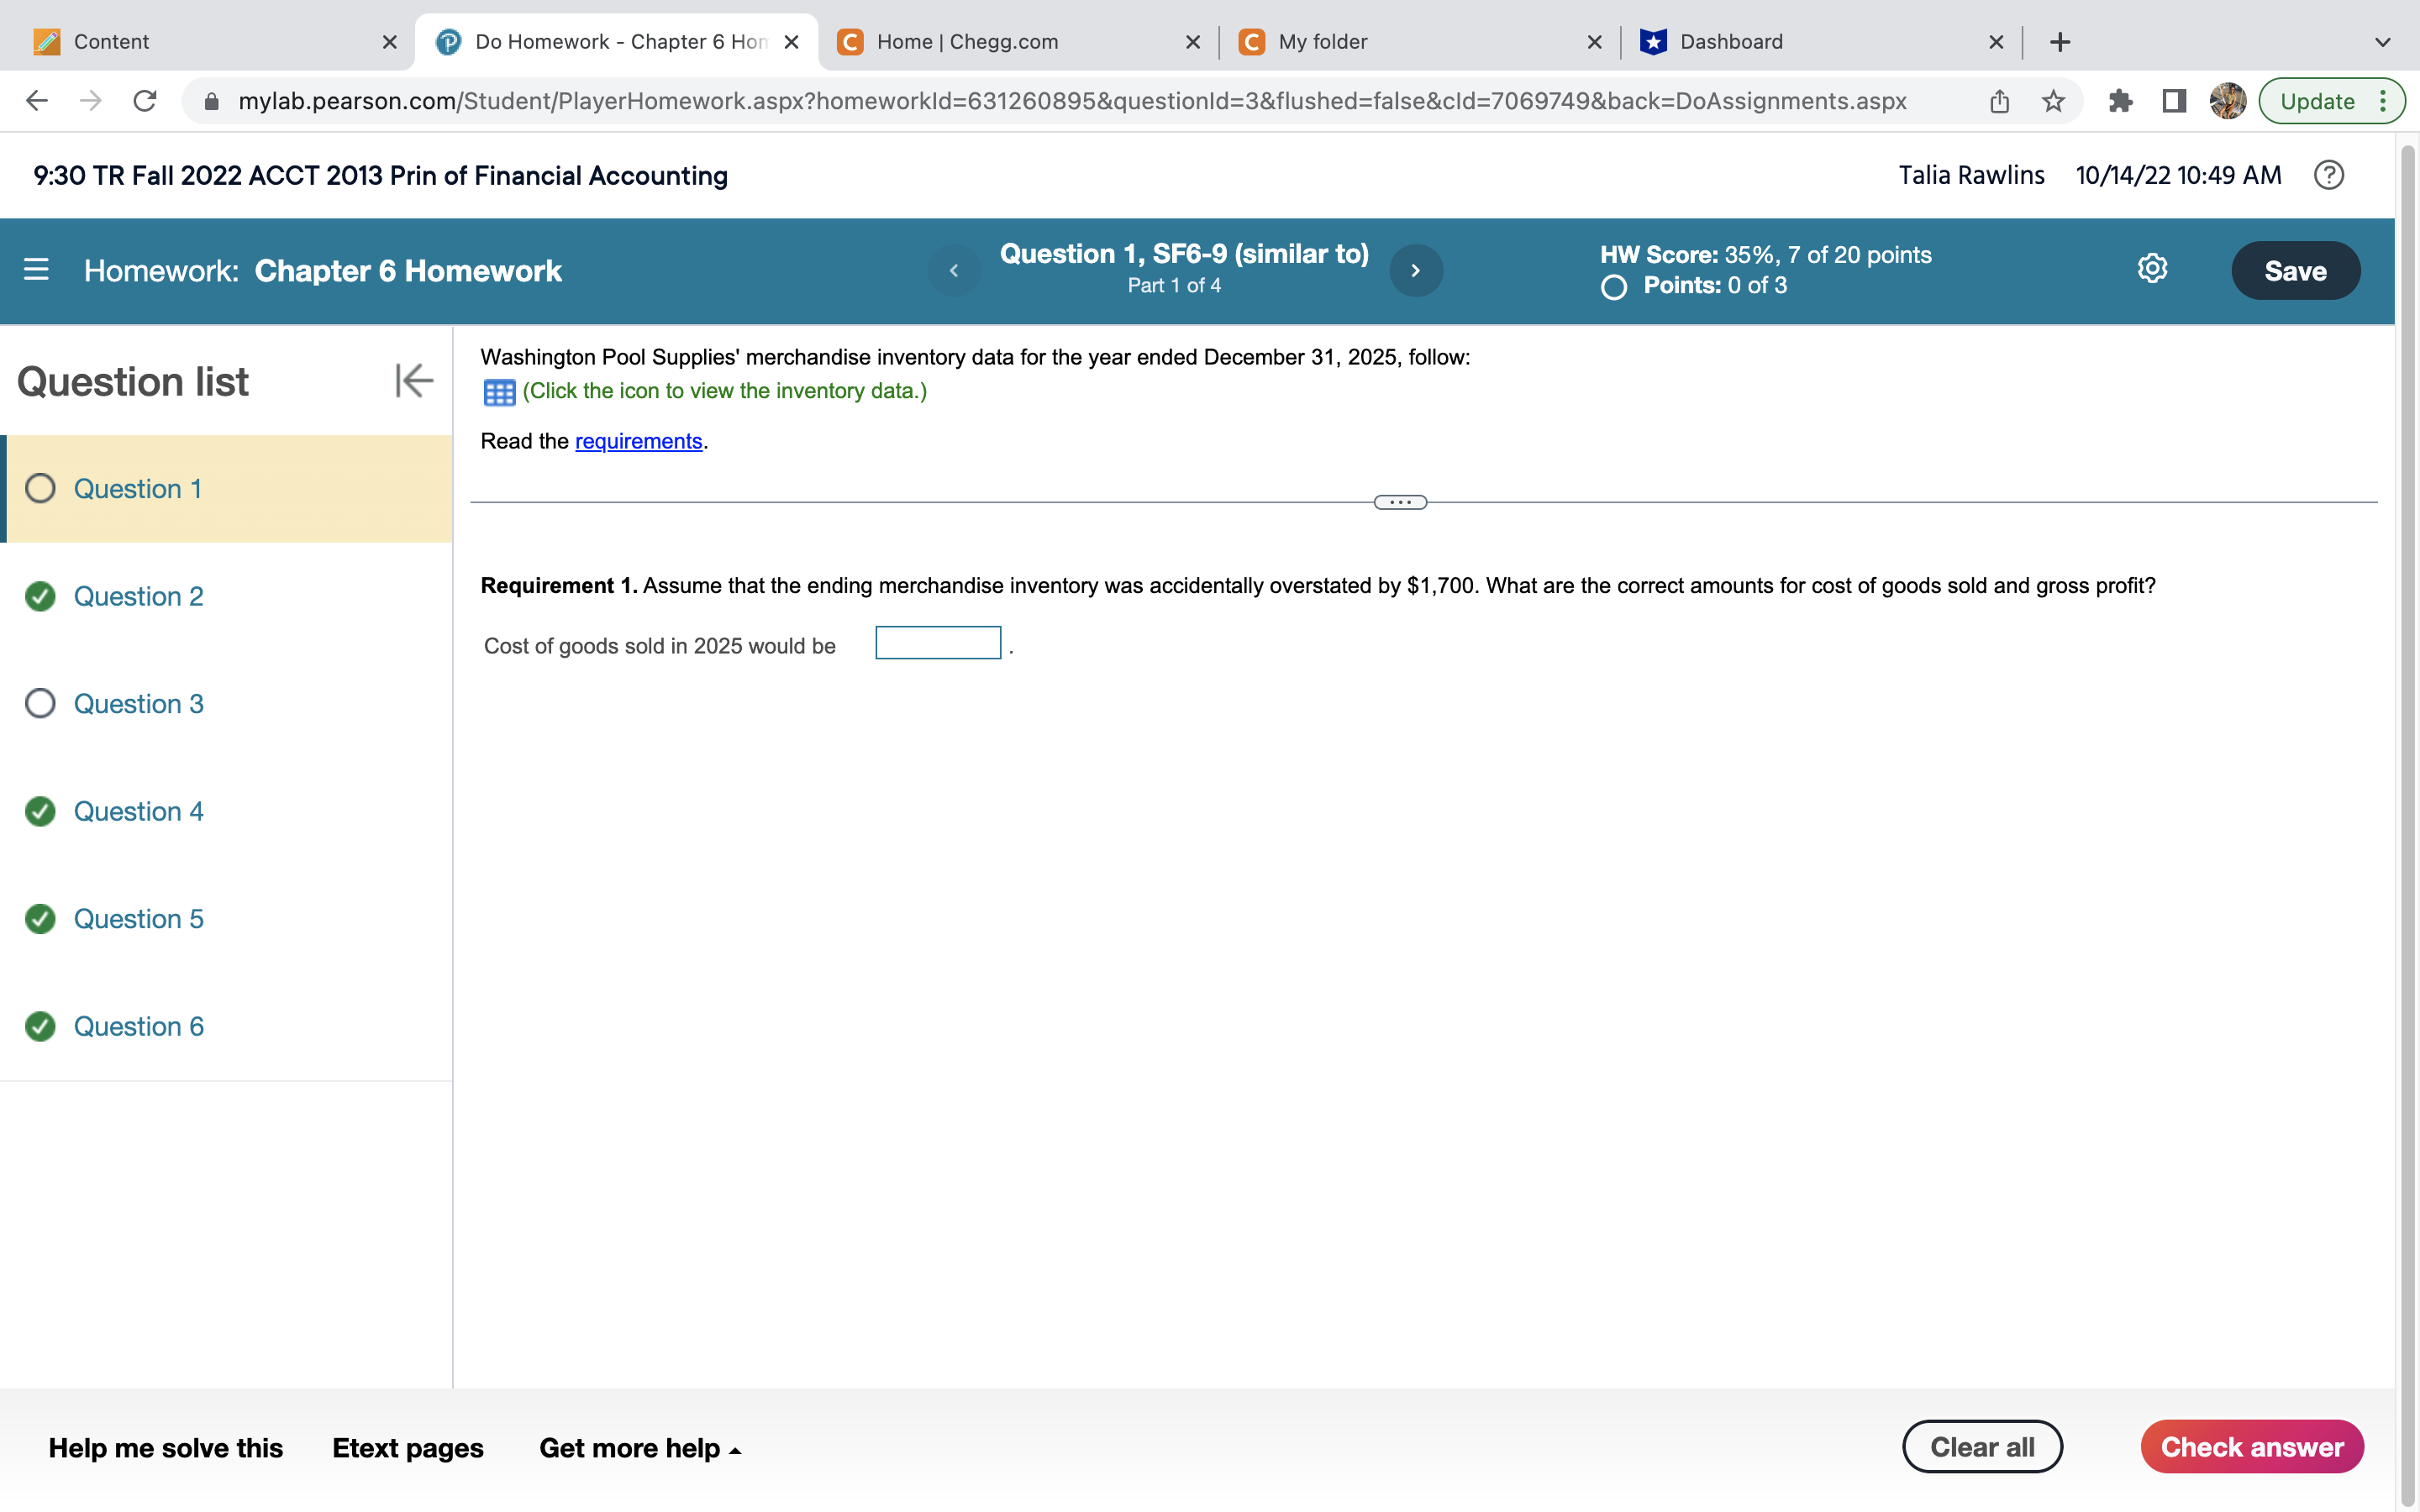Open the requirements link
This screenshot has height=1512, width=2420.
coord(638,442)
